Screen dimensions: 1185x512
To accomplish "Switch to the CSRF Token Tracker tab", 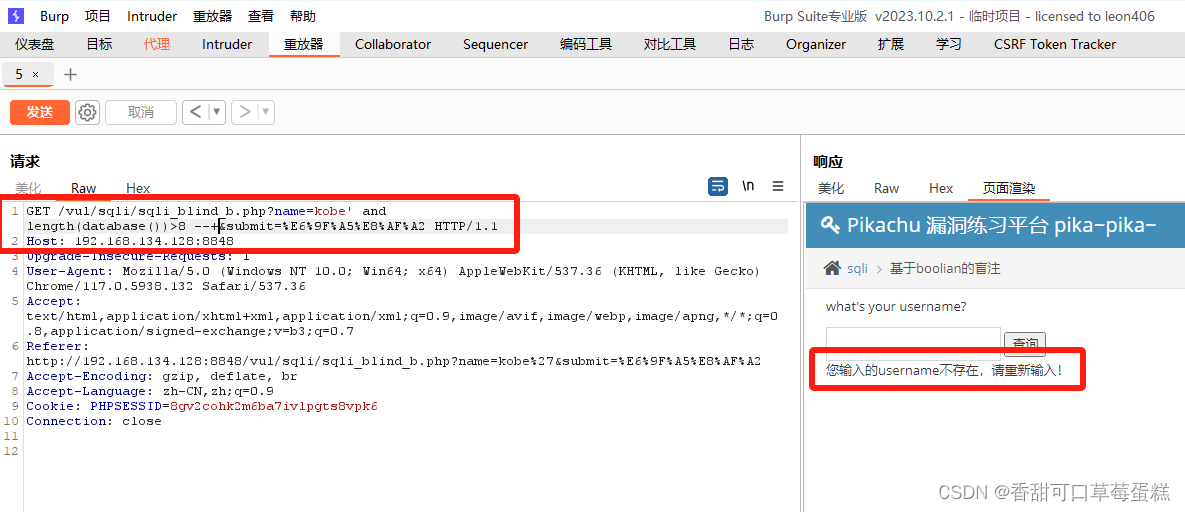I will 1055,44.
